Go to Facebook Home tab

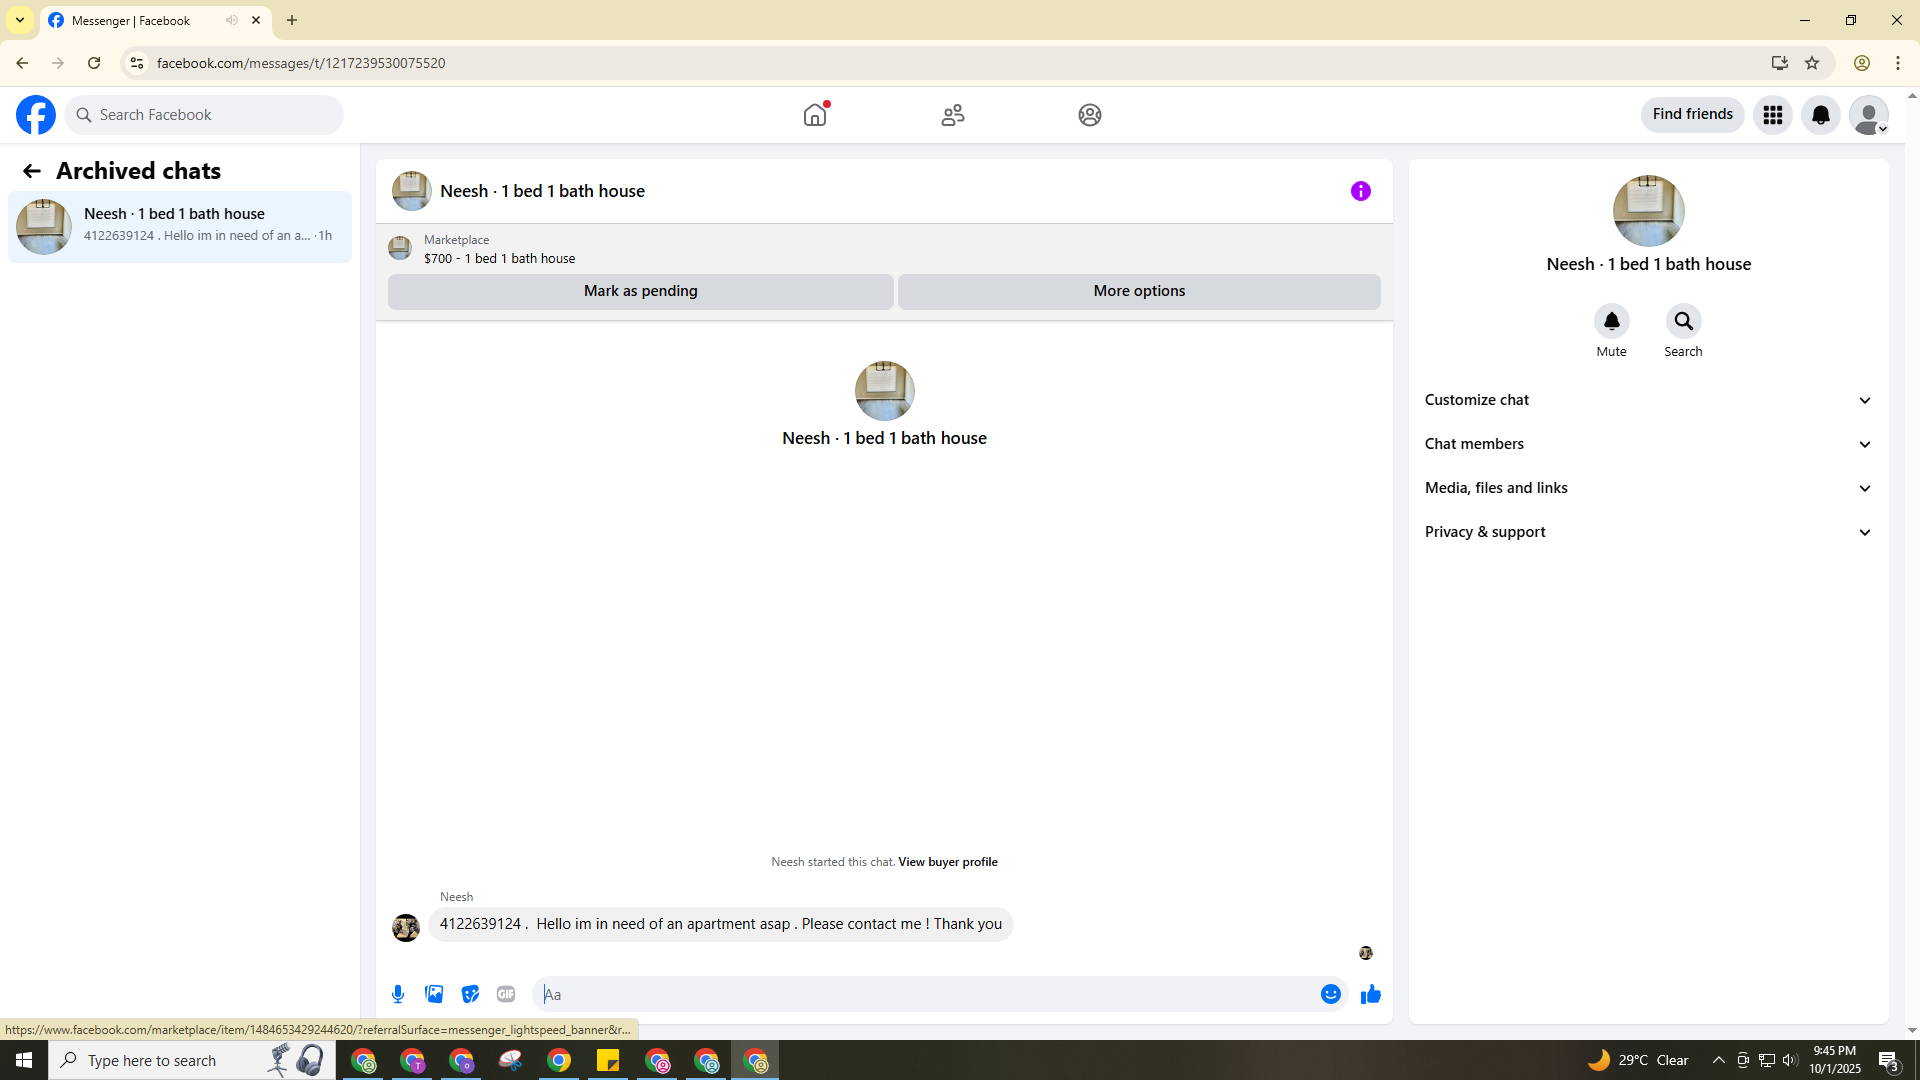pos(815,115)
